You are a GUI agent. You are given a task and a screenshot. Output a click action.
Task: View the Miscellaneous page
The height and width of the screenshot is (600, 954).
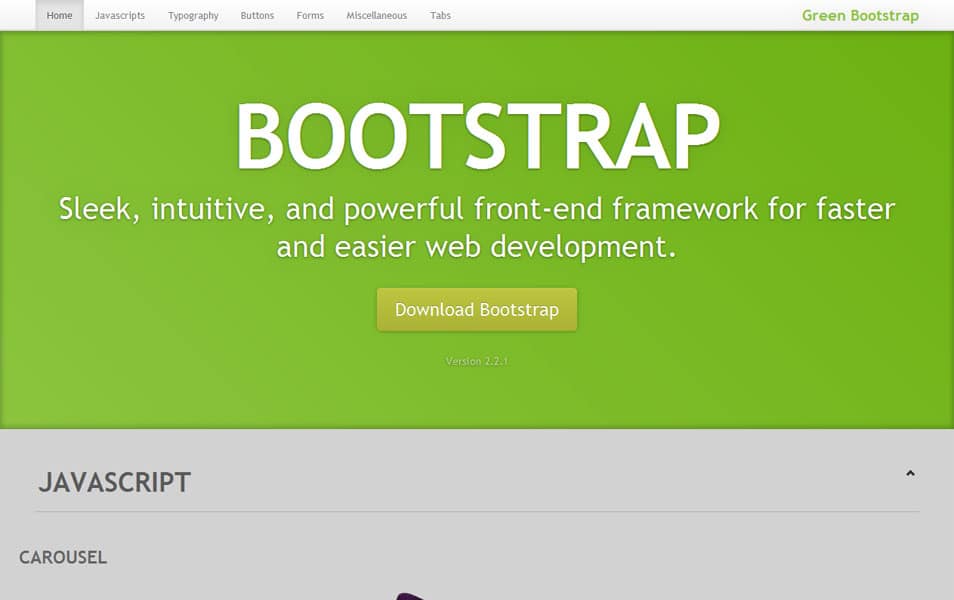[x=376, y=15]
